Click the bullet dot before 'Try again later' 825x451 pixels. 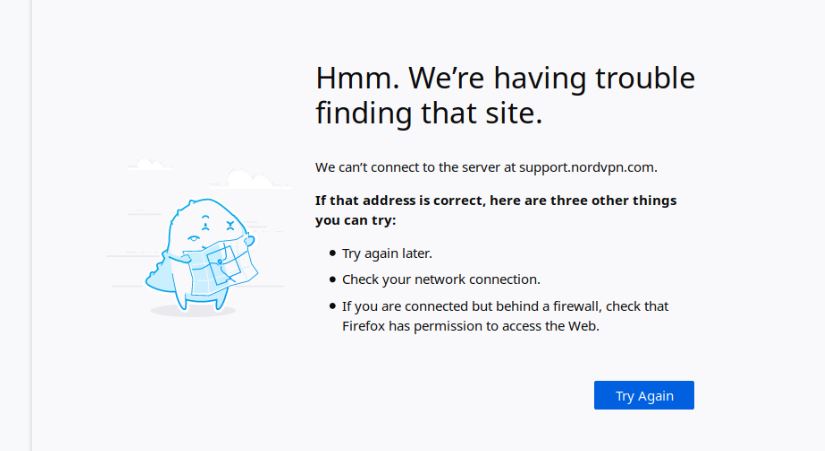pos(332,253)
